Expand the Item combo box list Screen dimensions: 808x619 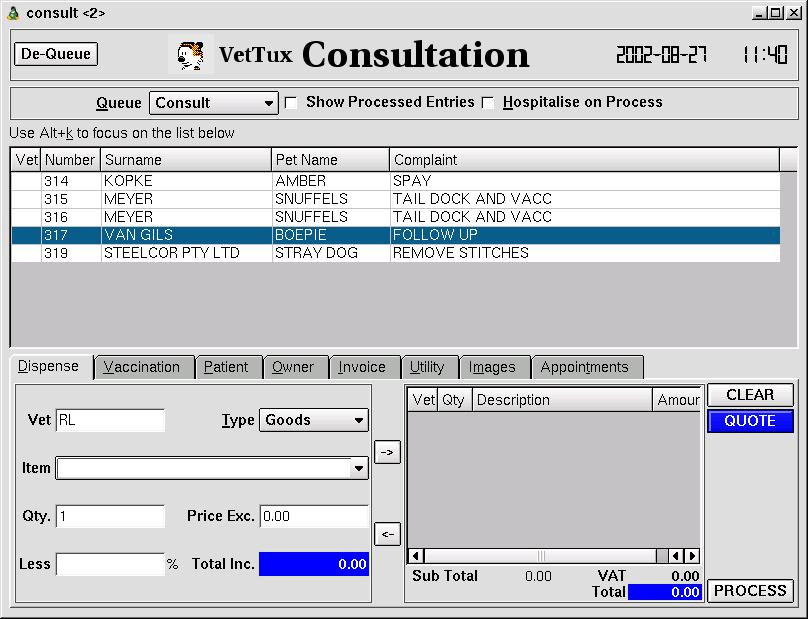[x=359, y=468]
